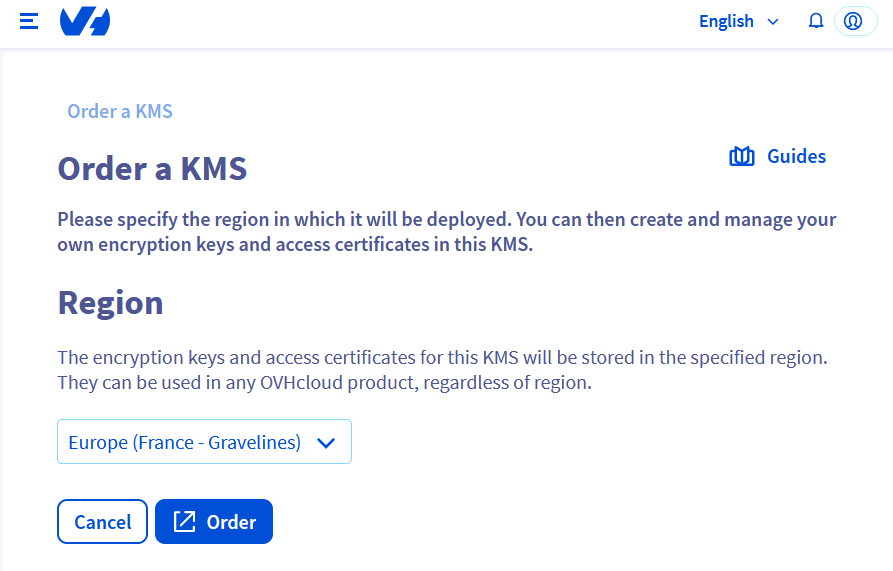Click the Order a KMS page heading
This screenshot has height=571, width=893.
pos(152,169)
